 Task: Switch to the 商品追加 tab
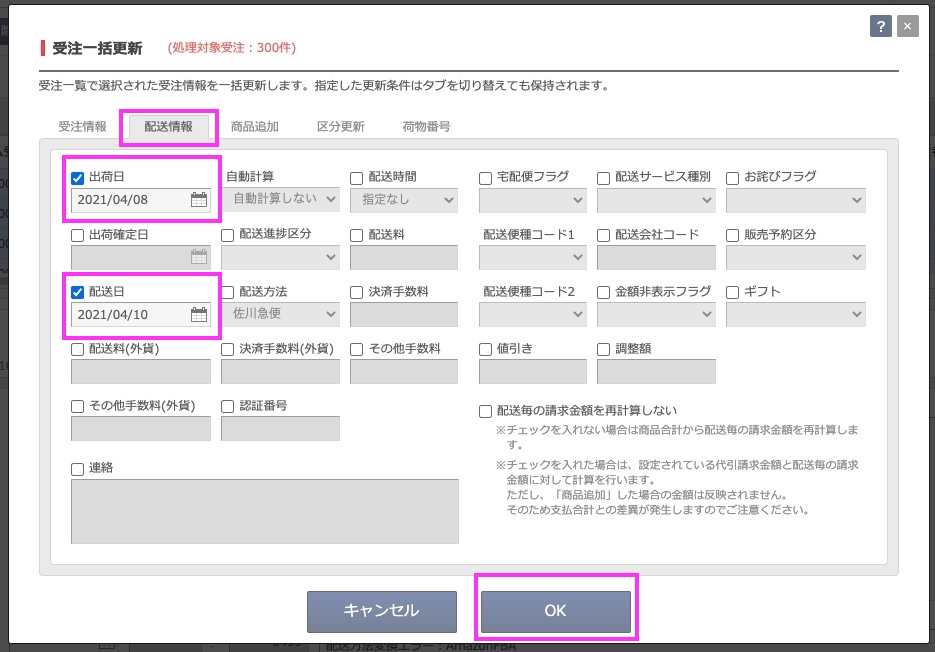(x=254, y=127)
